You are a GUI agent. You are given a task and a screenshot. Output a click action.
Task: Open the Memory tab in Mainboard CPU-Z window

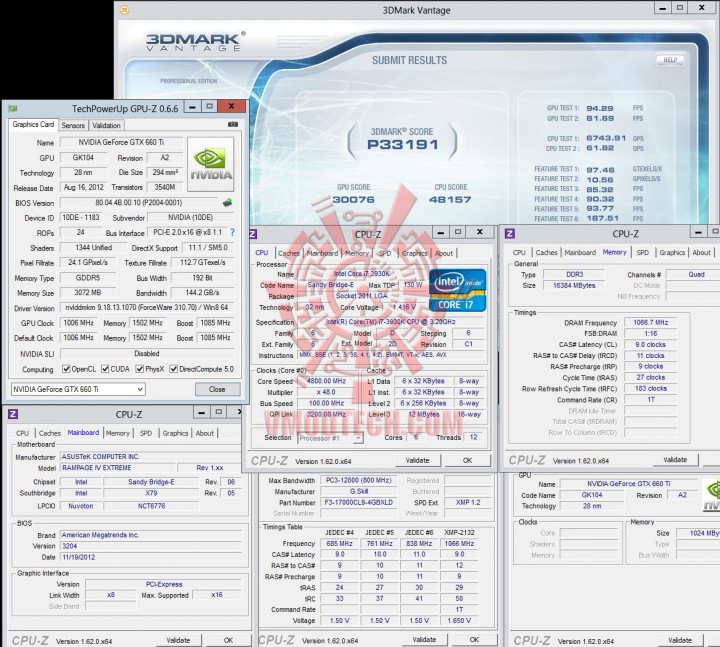pyautogui.click(x=118, y=433)
